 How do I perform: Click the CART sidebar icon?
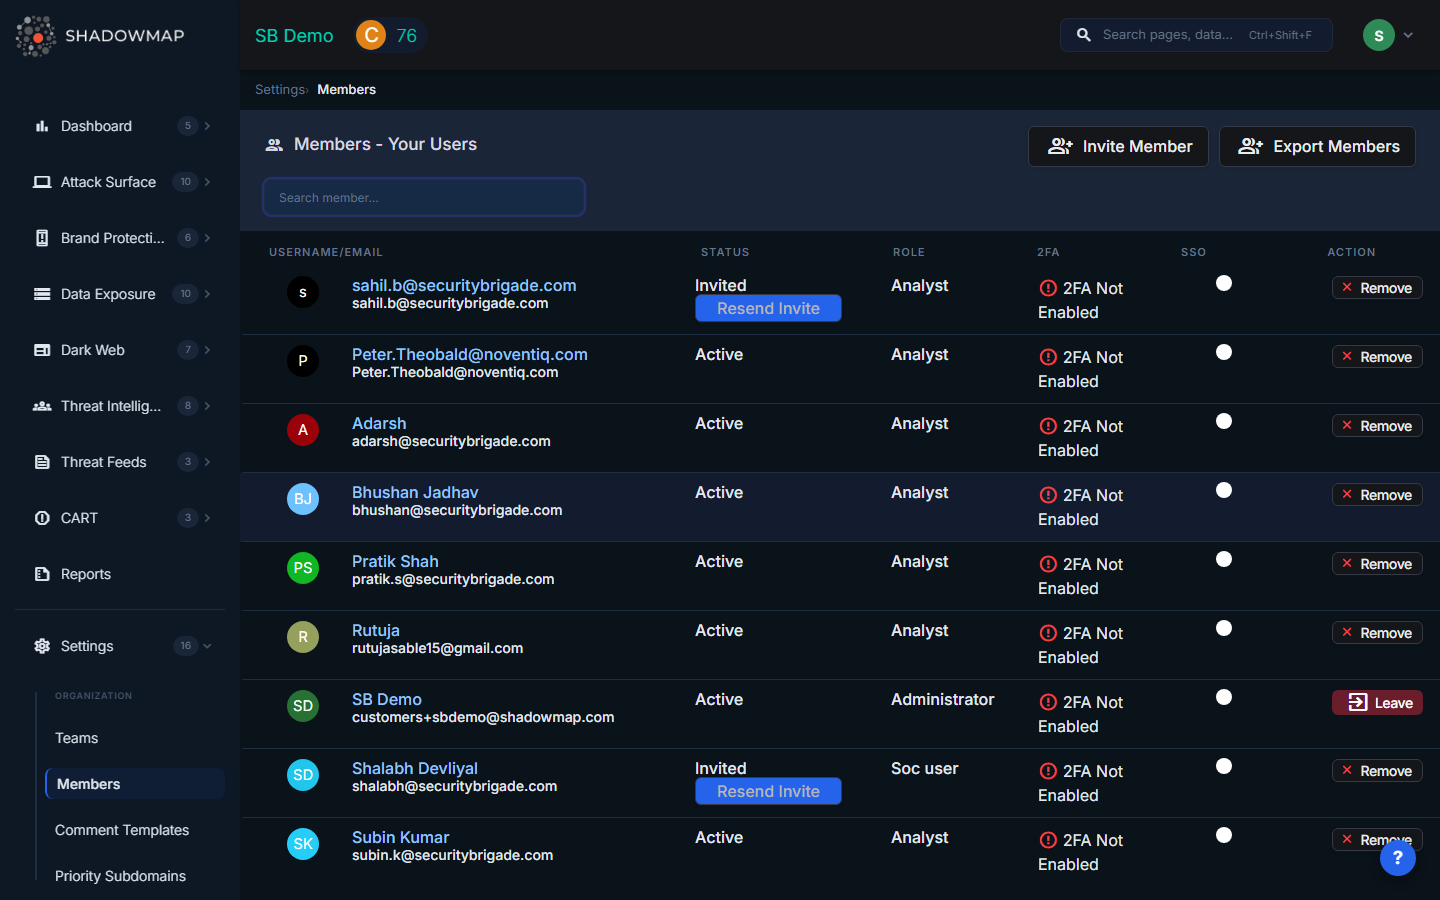click(x=42, y=518)
